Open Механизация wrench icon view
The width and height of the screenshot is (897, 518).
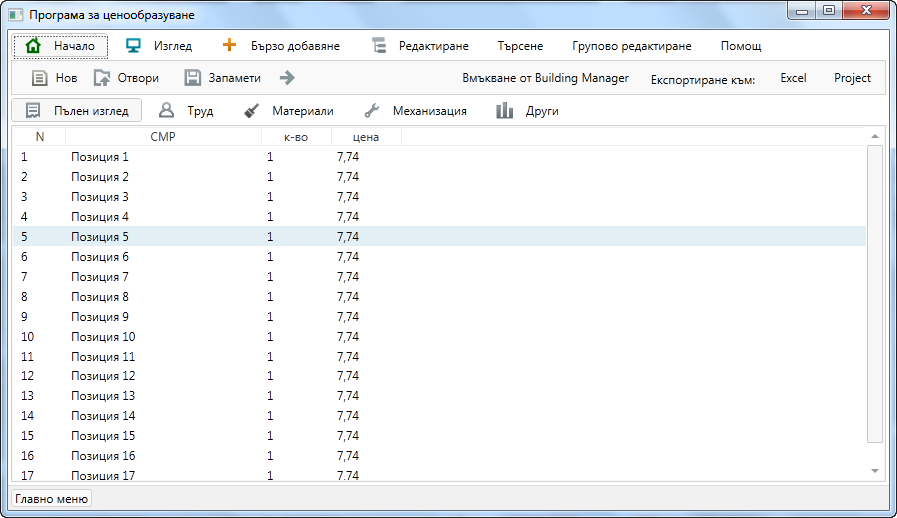pyautogui.click(x=371, y=111)
